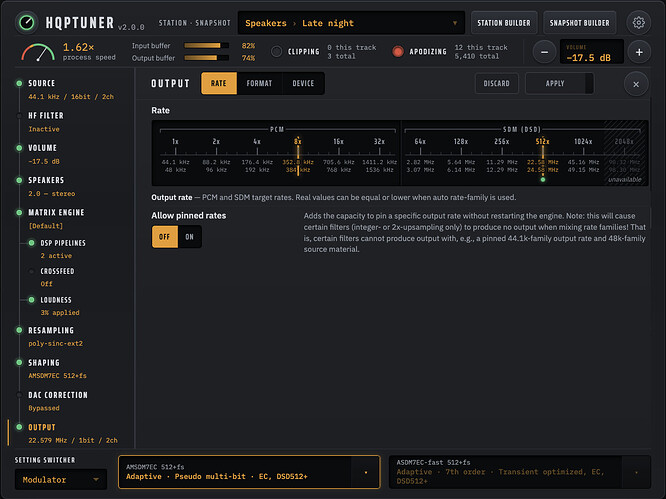Click the green status dot beside DSP Pipelines

(x=31, y=243)
